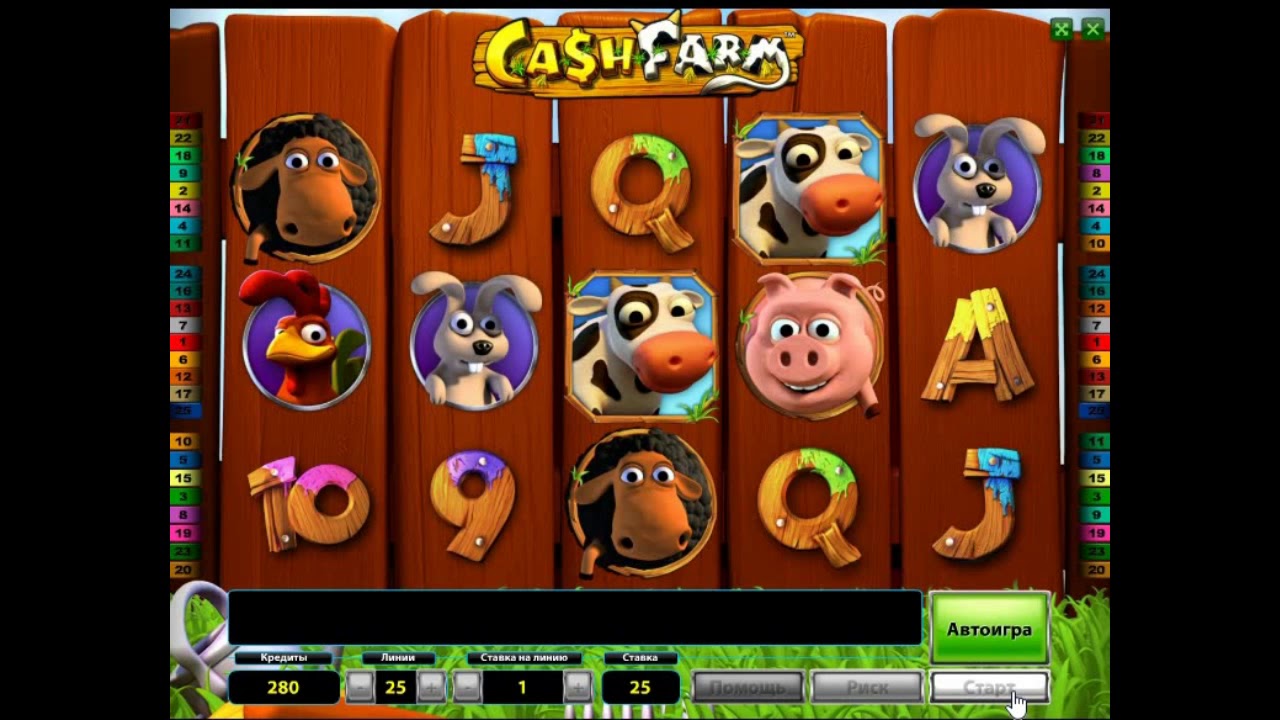1280x720 pixels.
Task: Click the cow symbol in center reel
Action: (x=642, y=345)
